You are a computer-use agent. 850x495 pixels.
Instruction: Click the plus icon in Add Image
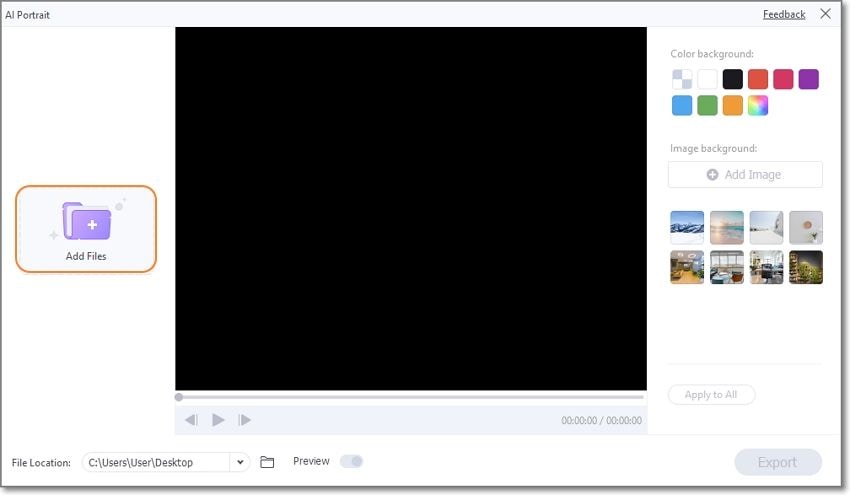click(712, 175)
